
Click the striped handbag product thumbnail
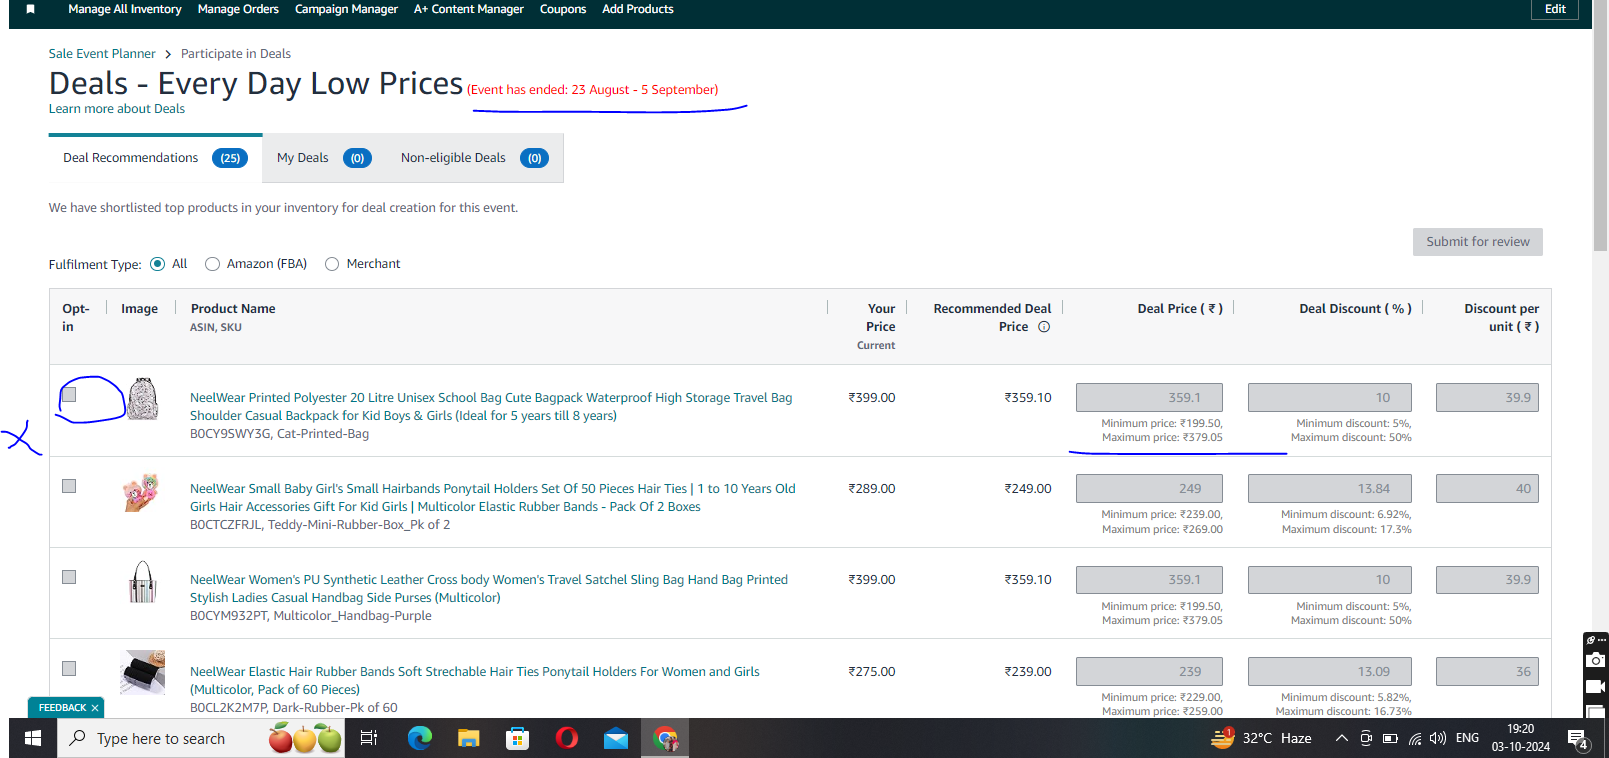(x=143, y=582)
